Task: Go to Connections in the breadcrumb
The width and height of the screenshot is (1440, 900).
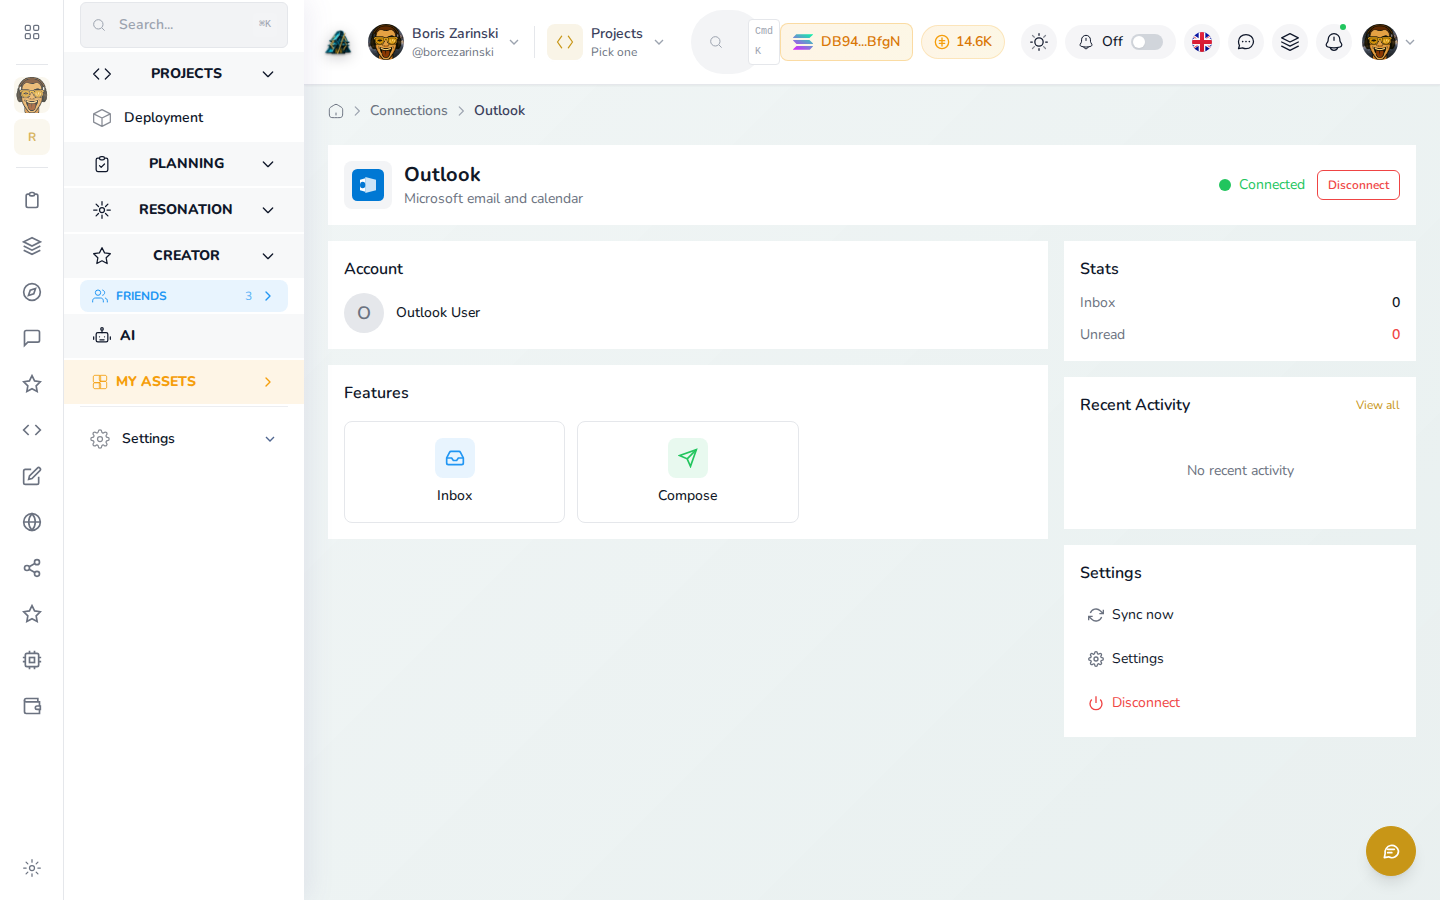Action: pos(409,111)
